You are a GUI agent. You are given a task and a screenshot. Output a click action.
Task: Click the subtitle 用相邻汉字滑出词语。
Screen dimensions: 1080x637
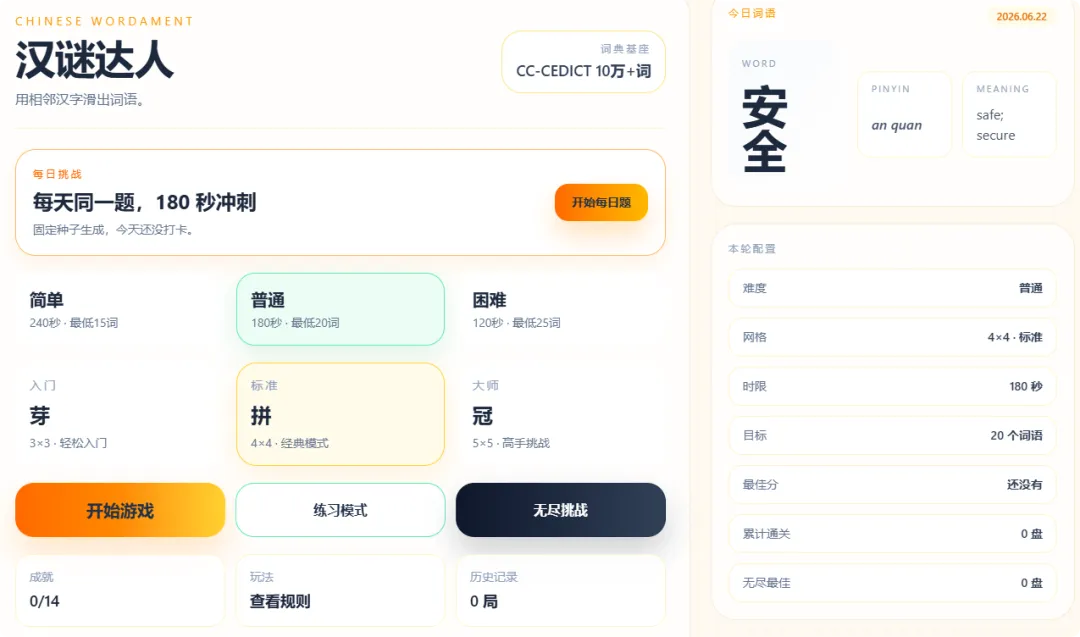pos(81,100)
